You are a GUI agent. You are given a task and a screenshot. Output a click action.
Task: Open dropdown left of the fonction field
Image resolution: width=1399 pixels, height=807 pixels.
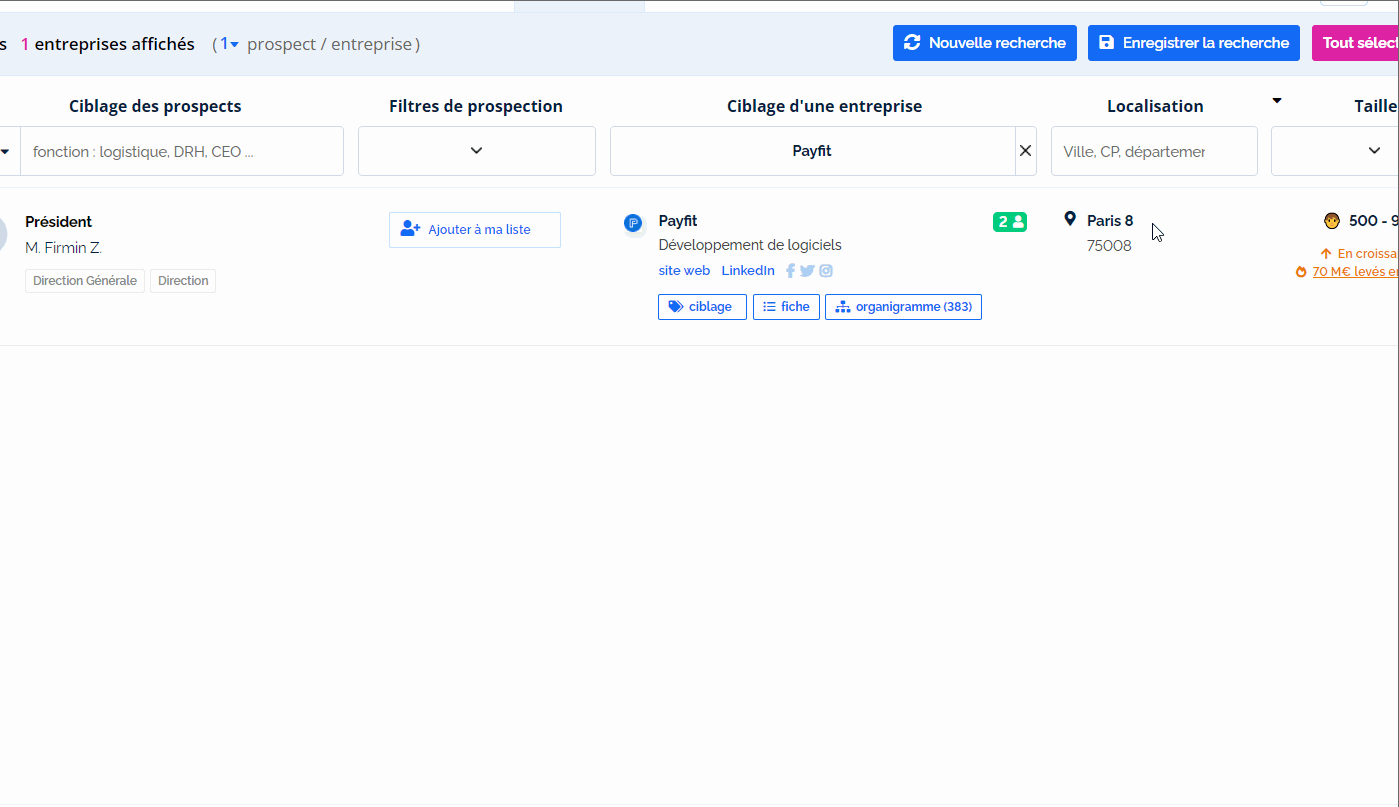(x=8, y=151)
